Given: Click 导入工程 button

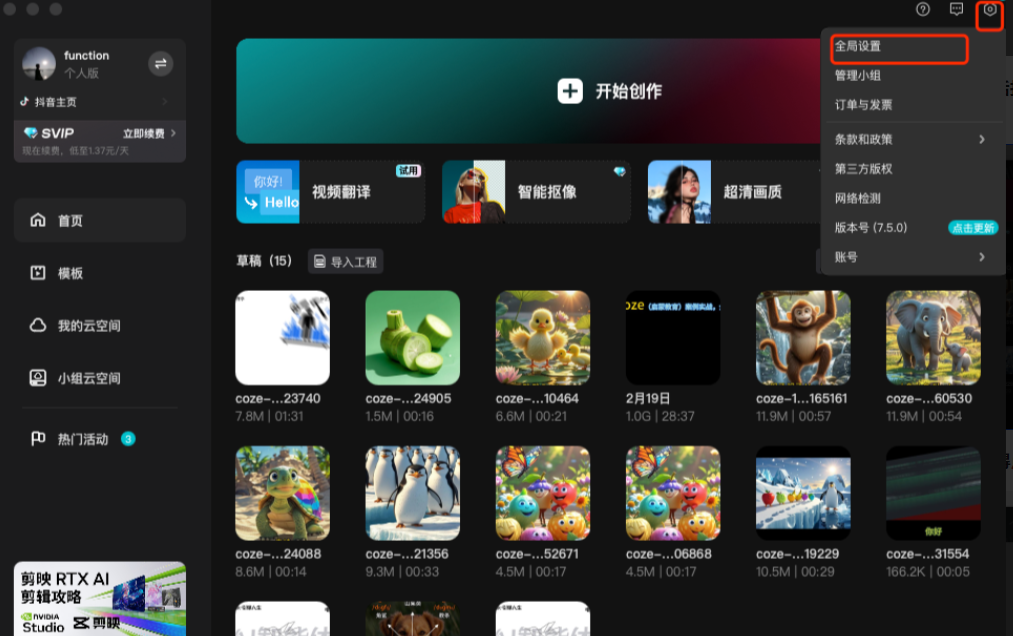Looking at the screenshot, I should pyautogui.click(x=345, y=262).
